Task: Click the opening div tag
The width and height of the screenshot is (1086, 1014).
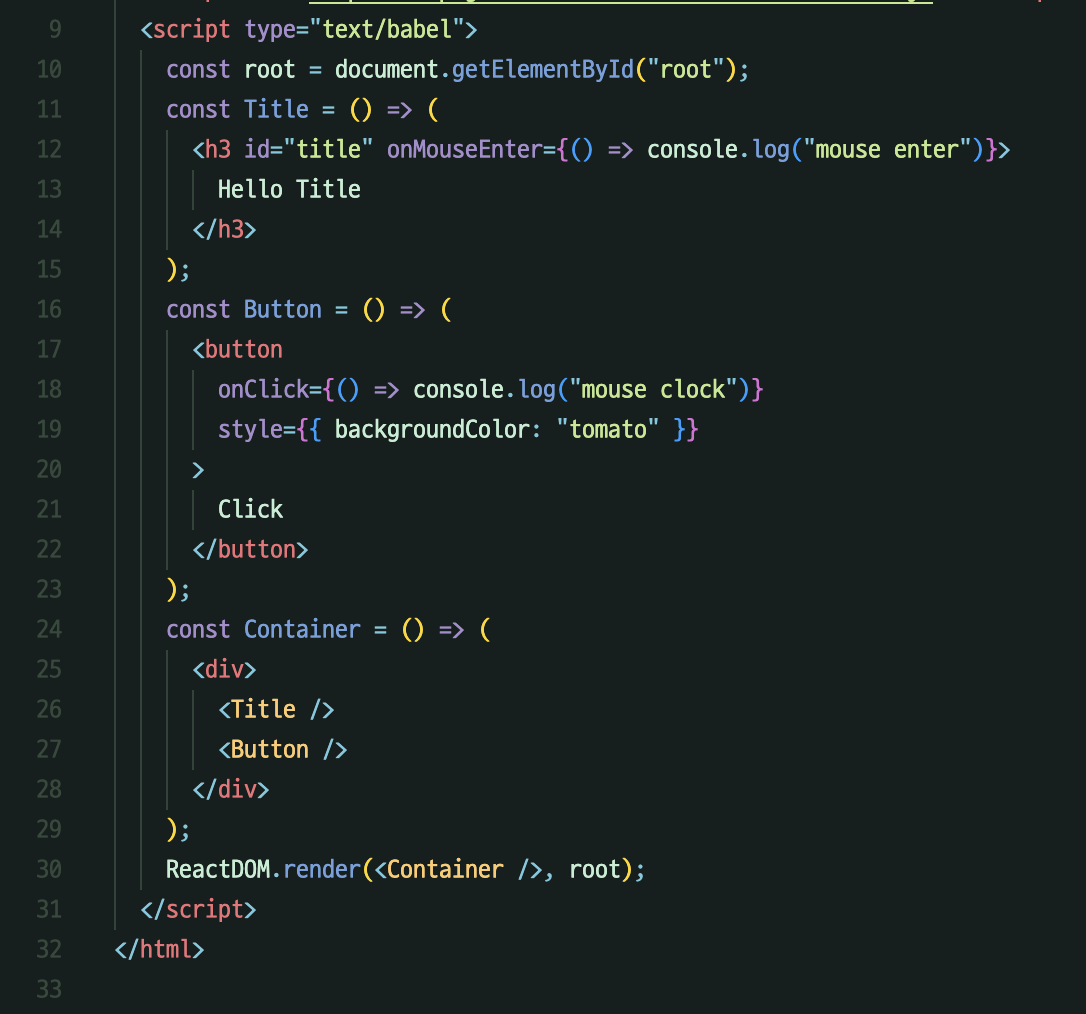Action: (x=224, y=670)
